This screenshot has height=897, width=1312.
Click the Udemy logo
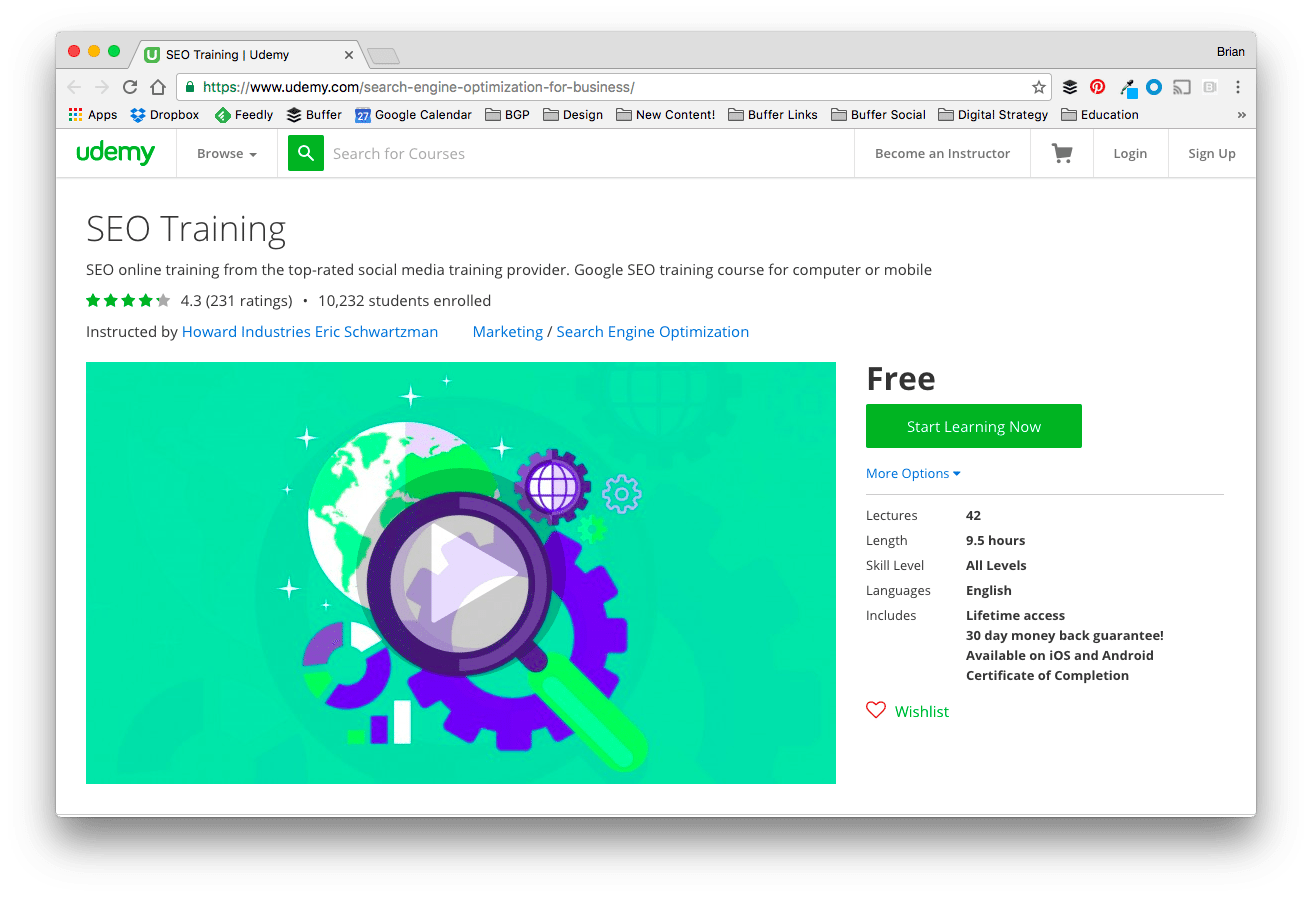pos(116,152)
